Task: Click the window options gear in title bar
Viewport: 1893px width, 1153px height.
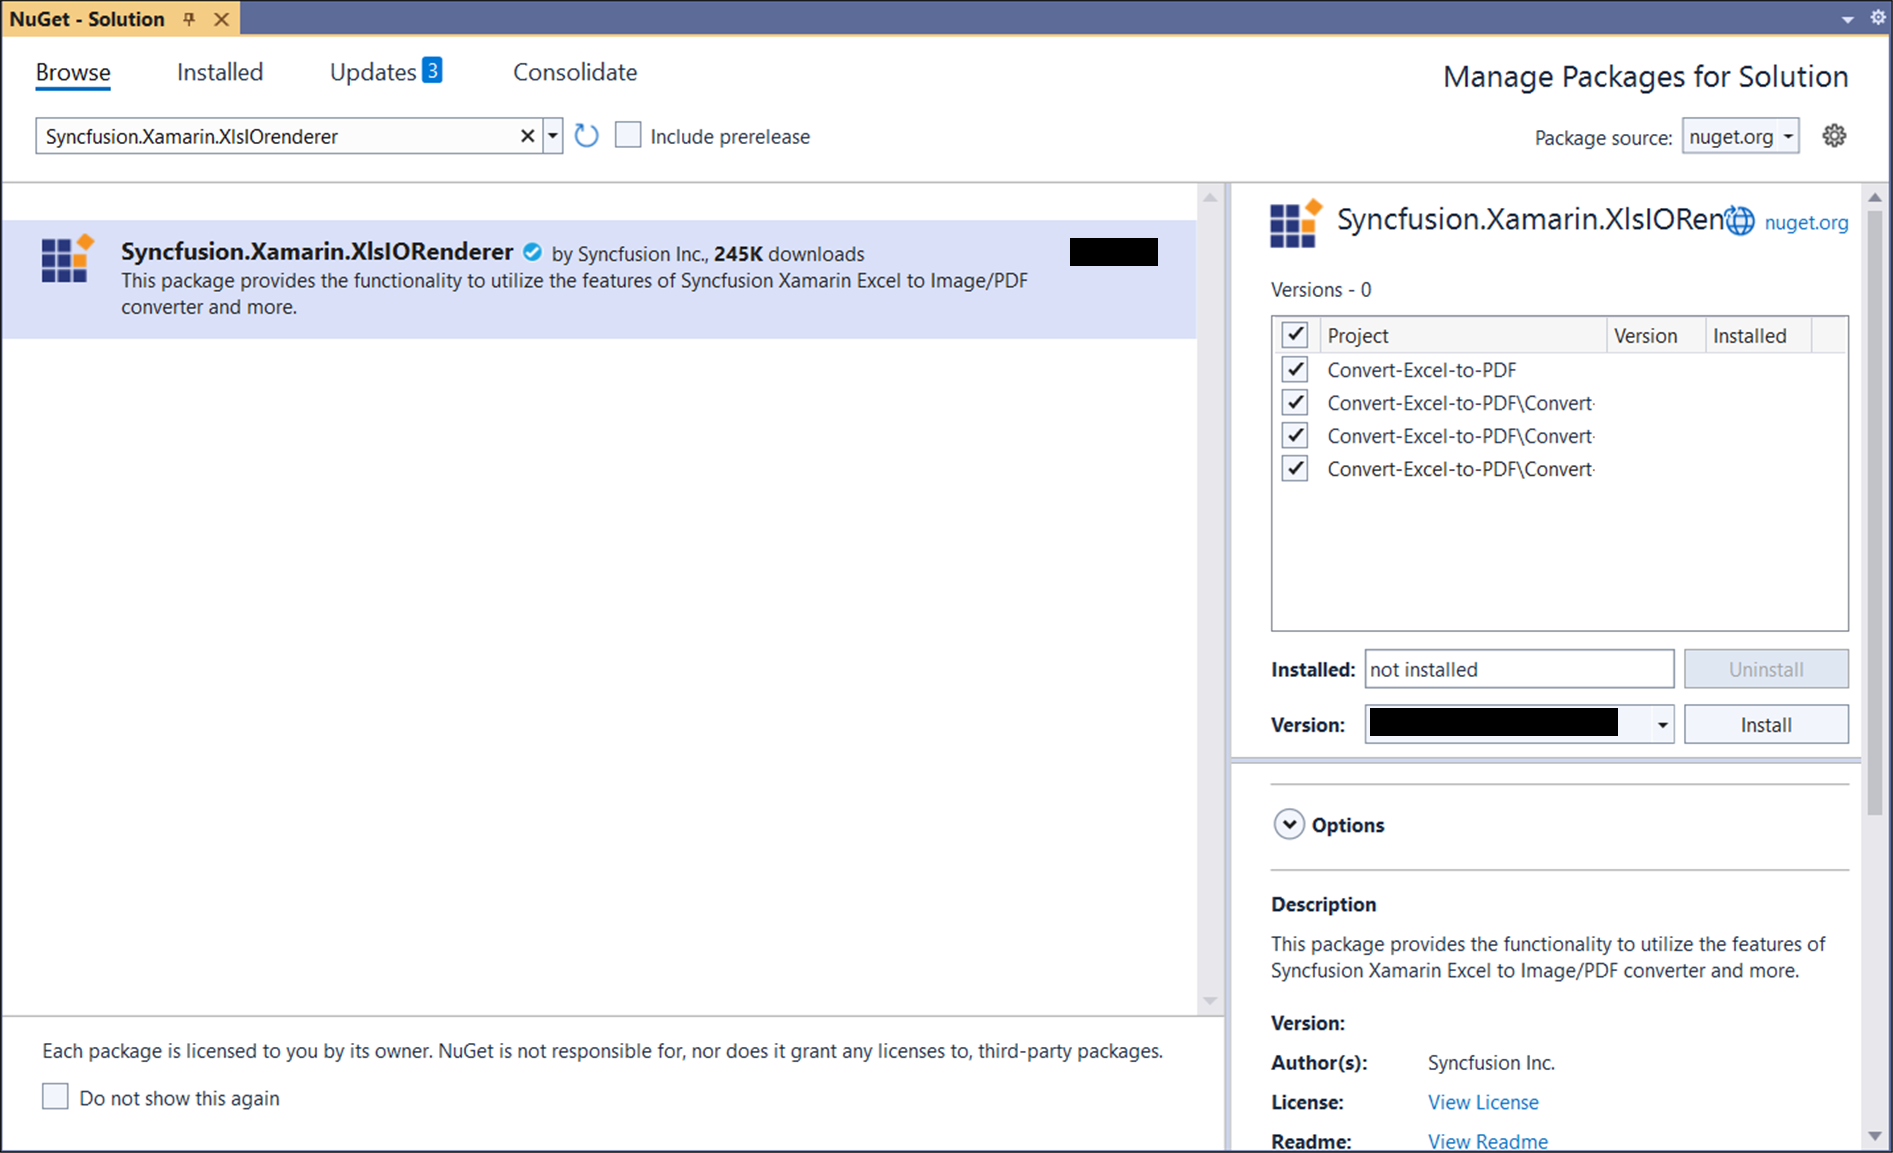Action: pos(1877,18)
